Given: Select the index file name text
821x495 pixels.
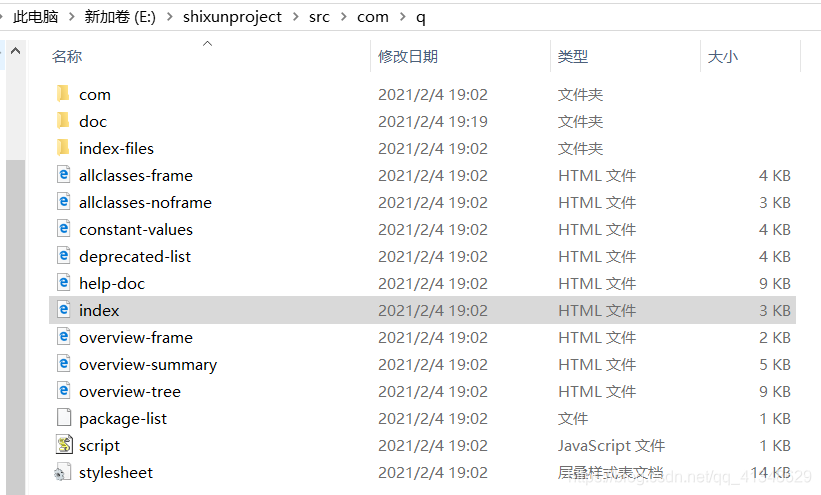Looking at the screenshot, I should click(x=99, y=311).
